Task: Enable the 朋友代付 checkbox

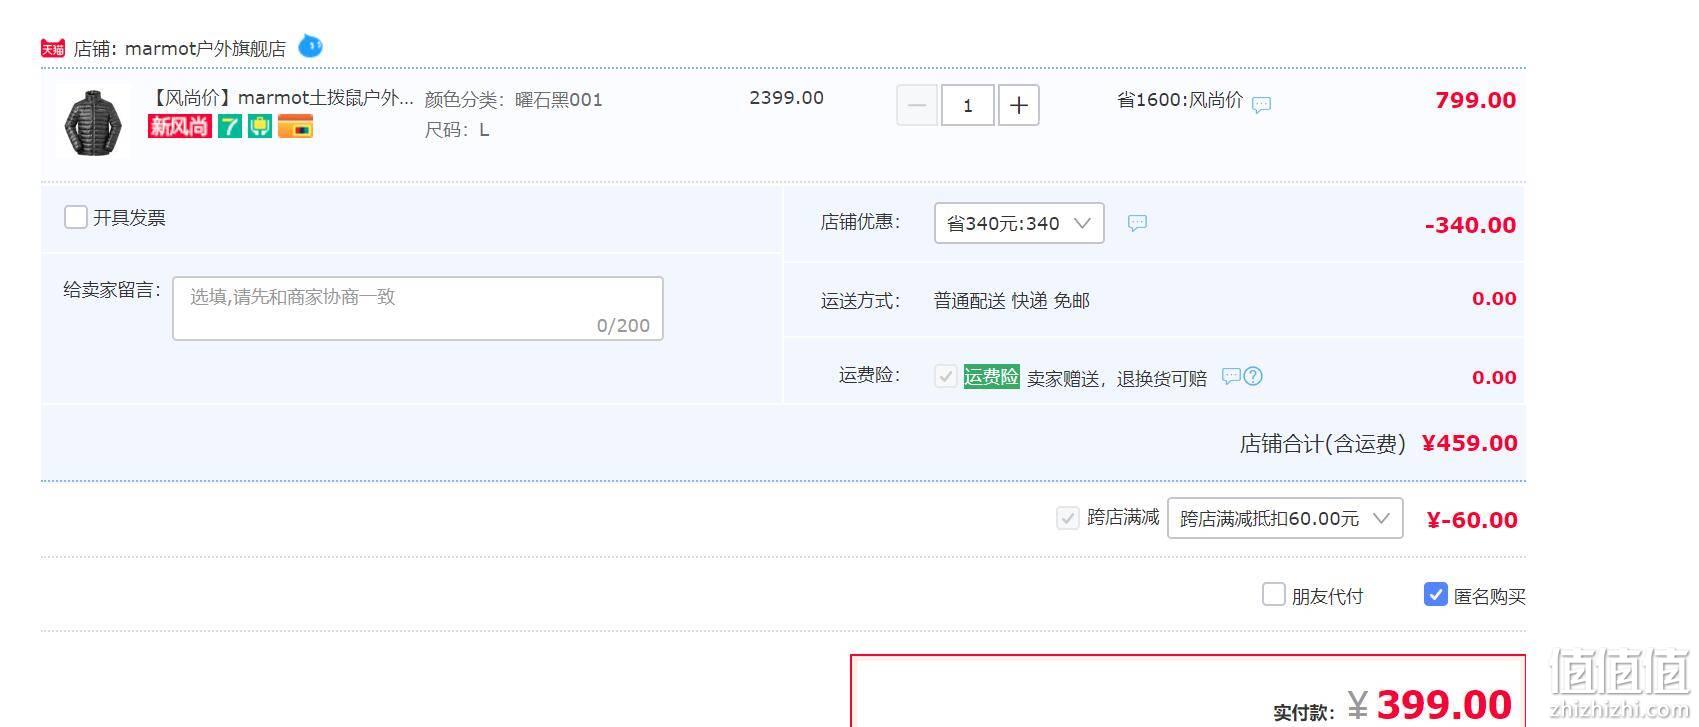Action: click(1273, 595)
